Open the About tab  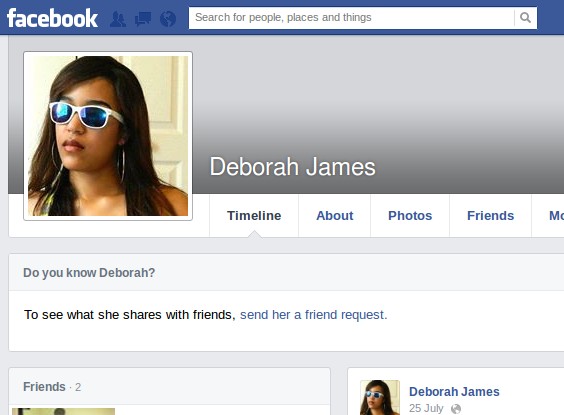tap(335, 215)
